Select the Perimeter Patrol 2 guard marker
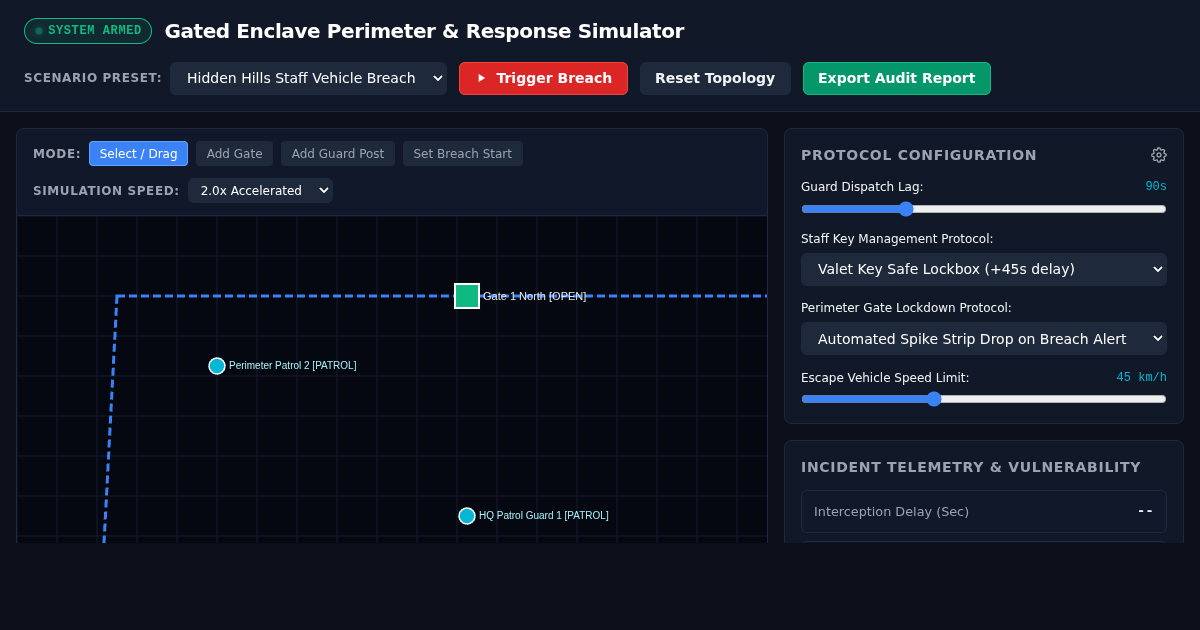Viewport: 1200px width, 630px height. click(217, 366)
